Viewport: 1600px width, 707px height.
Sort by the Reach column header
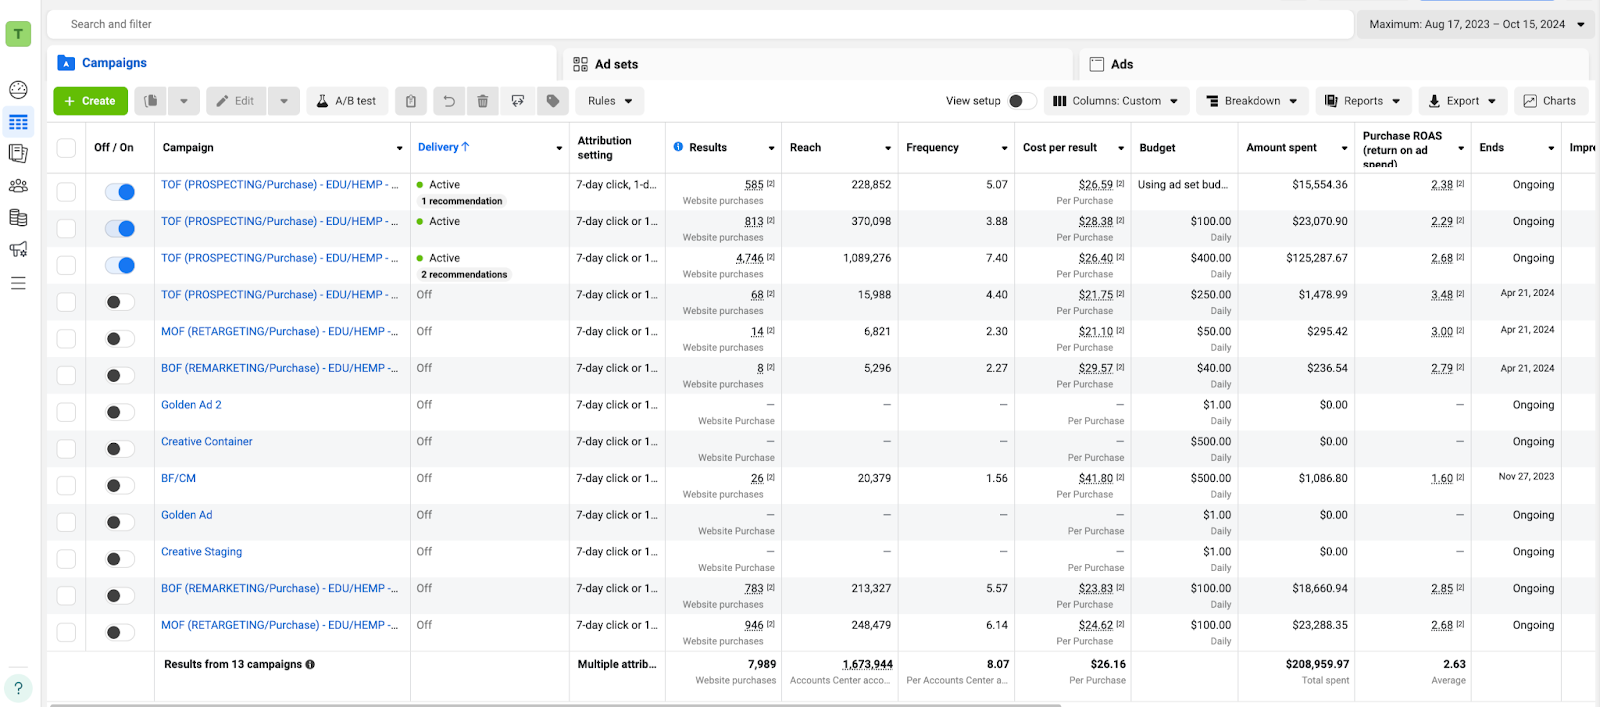805,147
